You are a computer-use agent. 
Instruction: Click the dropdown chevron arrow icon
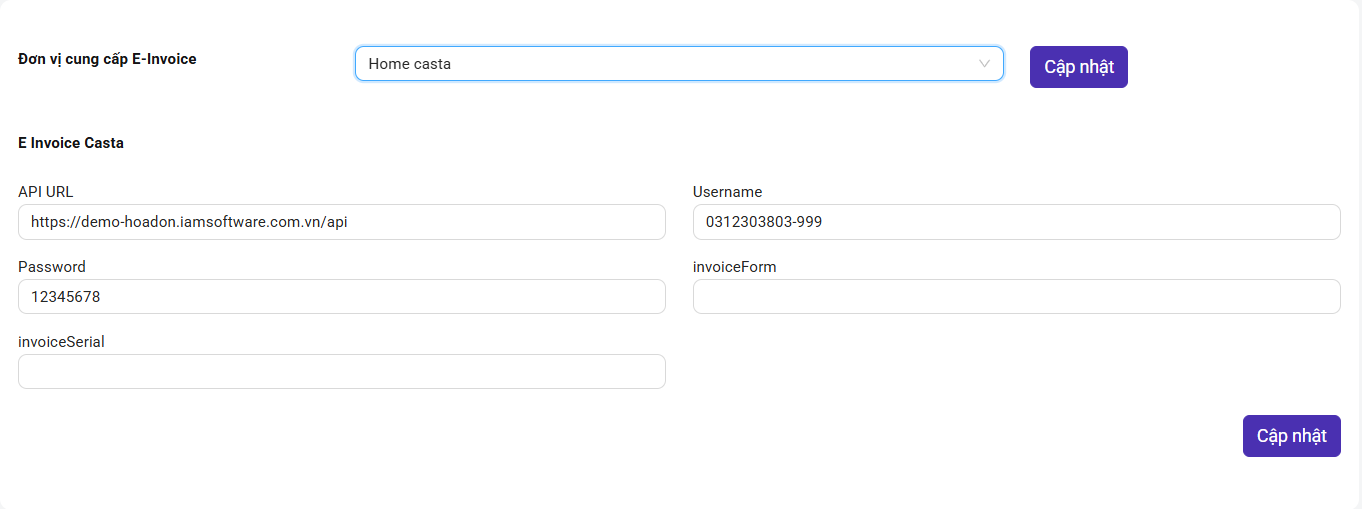tap(985, 64)
